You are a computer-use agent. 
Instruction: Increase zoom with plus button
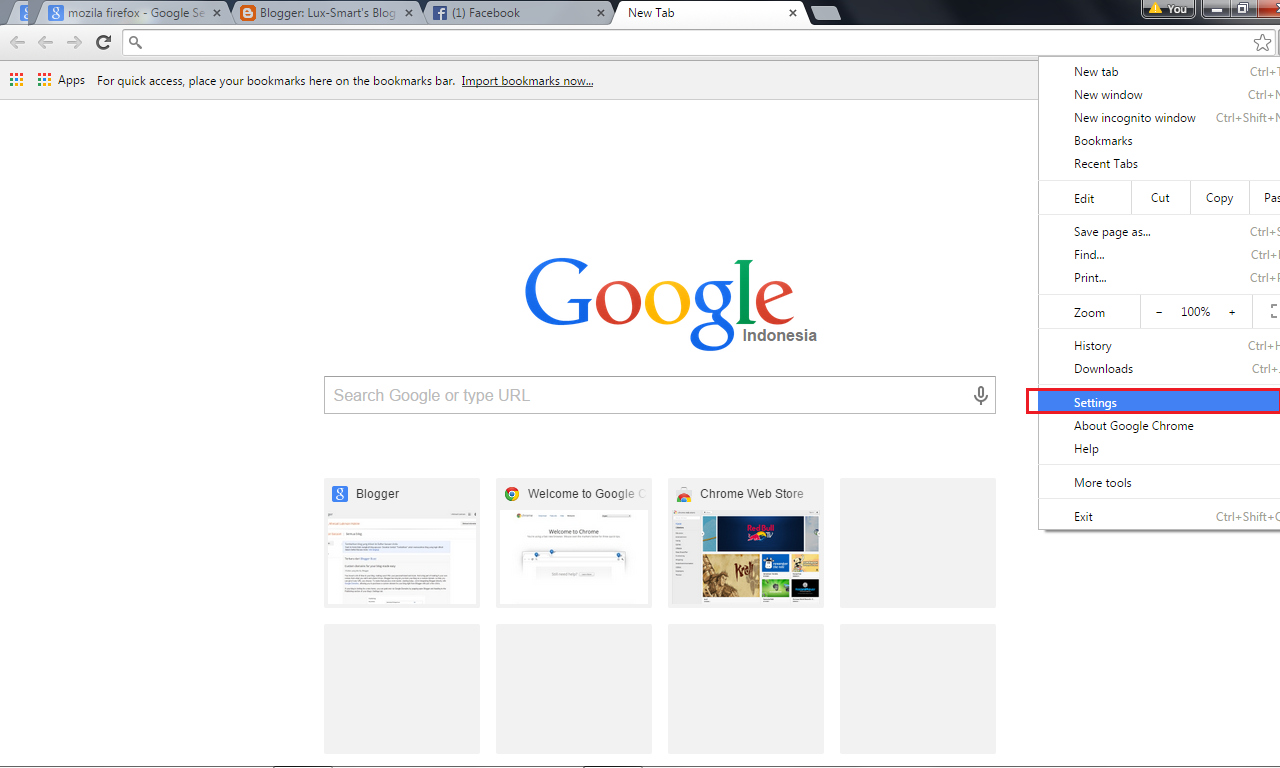tap(1232, 312)
